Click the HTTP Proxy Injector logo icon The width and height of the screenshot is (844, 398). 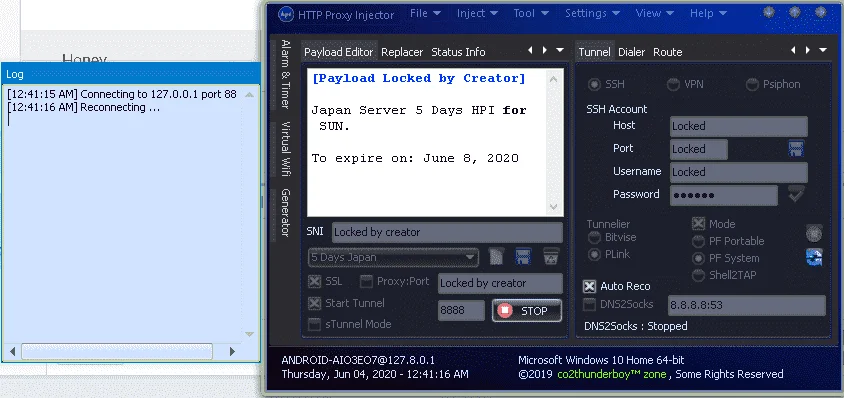(286, 14)
